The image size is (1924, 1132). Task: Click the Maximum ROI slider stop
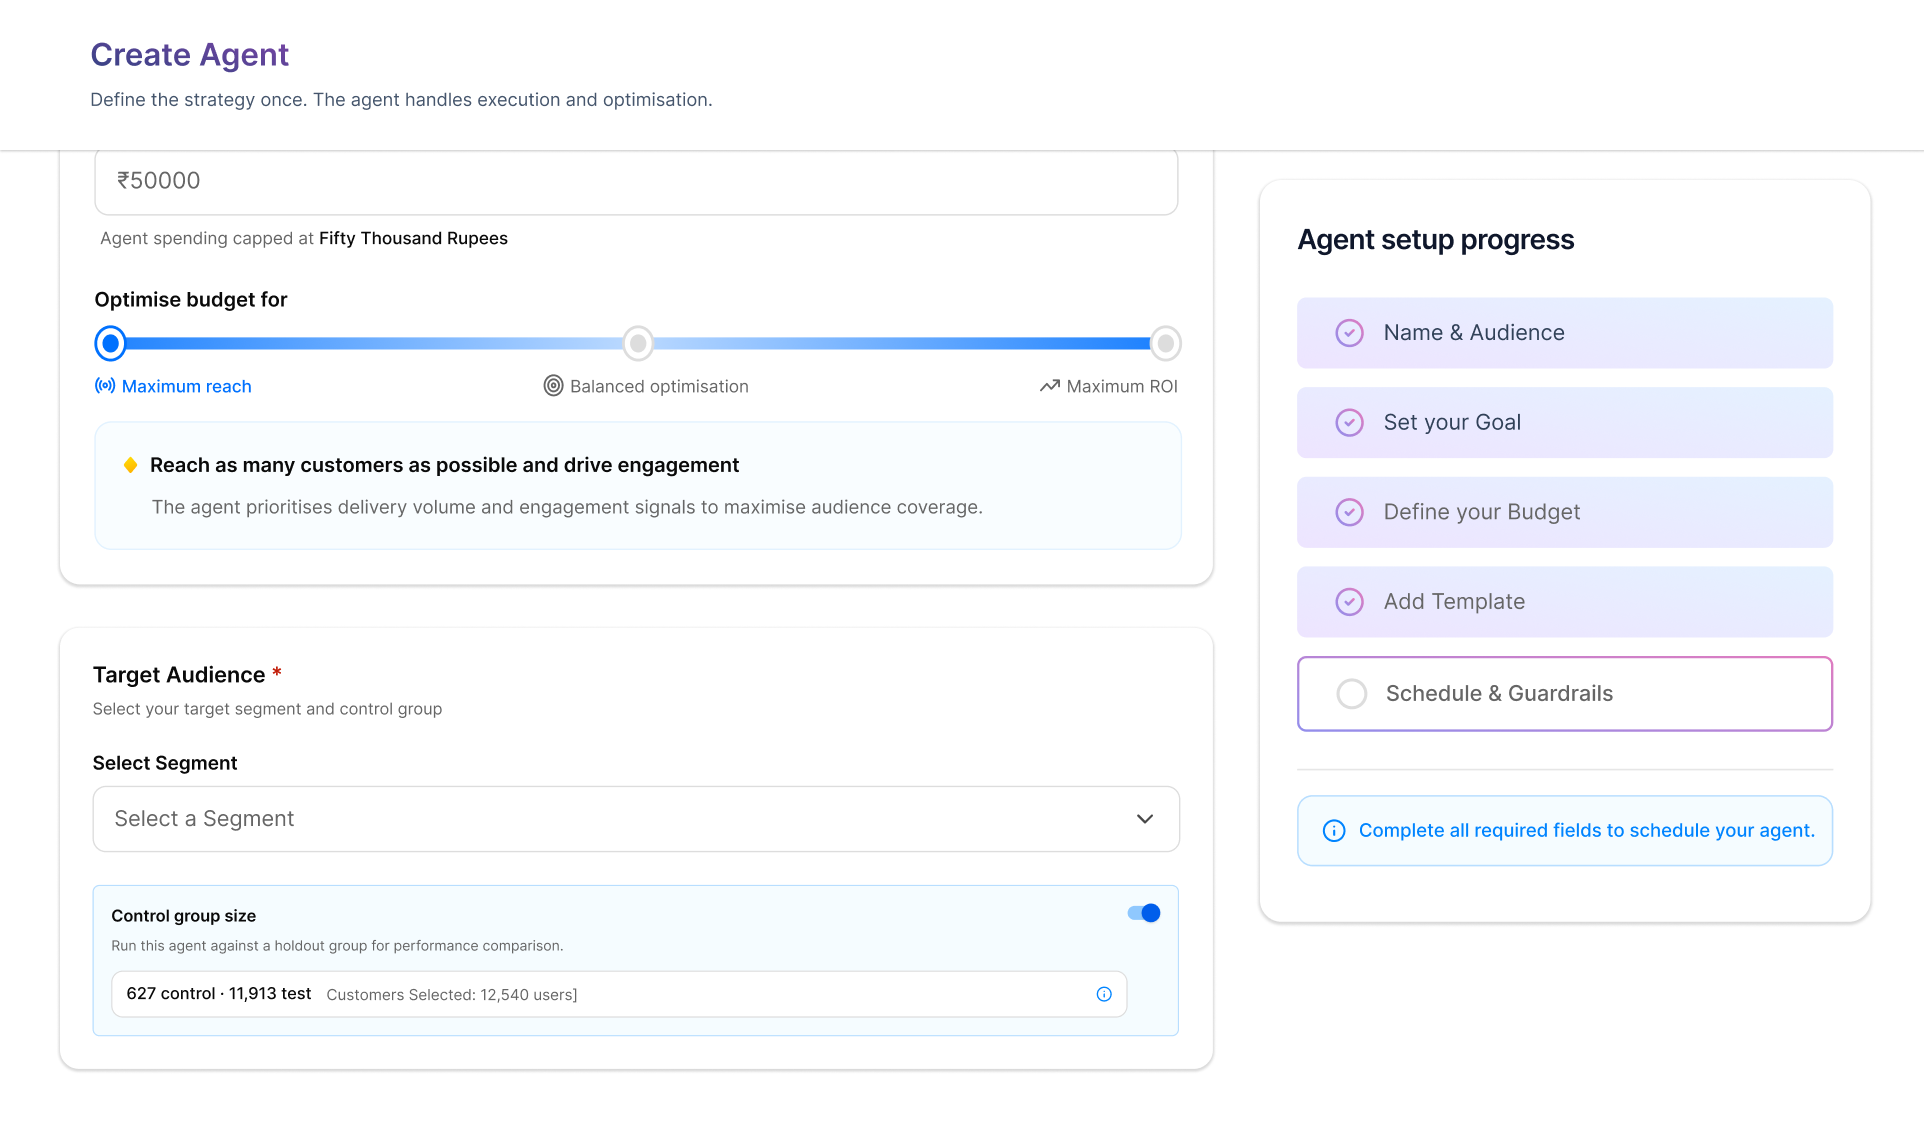tap(1165, 343)
